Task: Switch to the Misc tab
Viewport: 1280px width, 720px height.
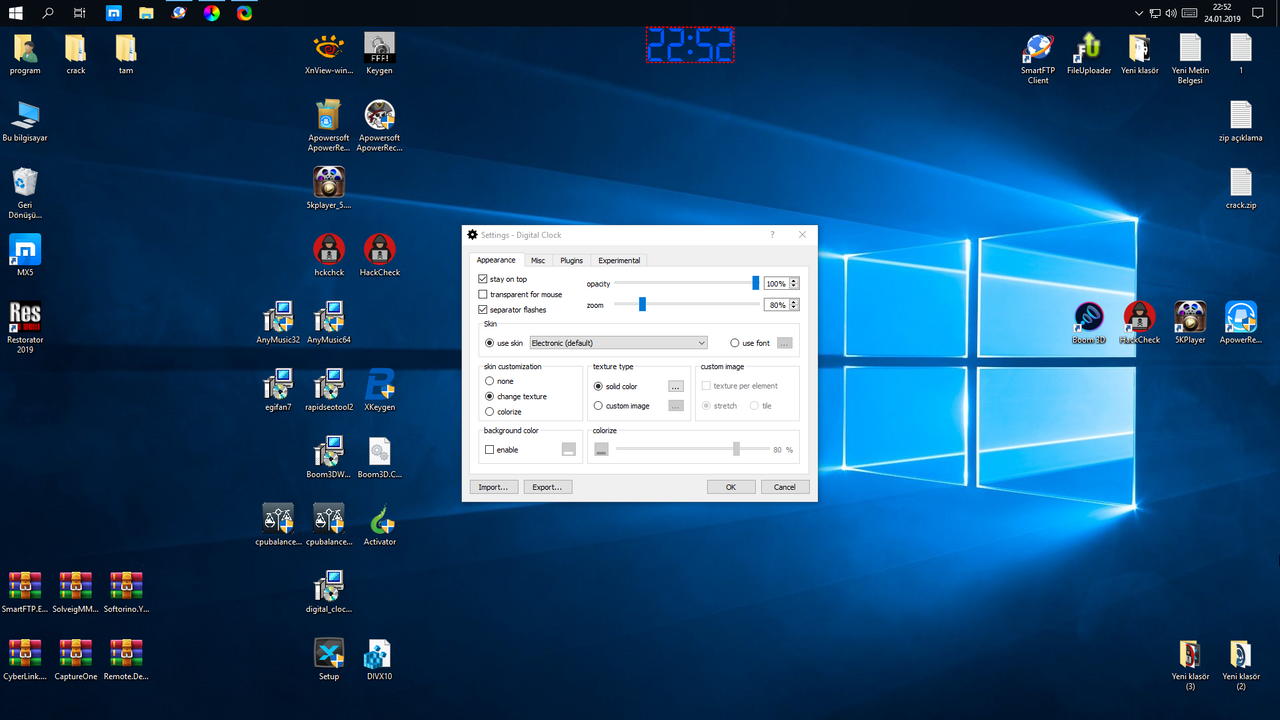Action: pos(538,260)
